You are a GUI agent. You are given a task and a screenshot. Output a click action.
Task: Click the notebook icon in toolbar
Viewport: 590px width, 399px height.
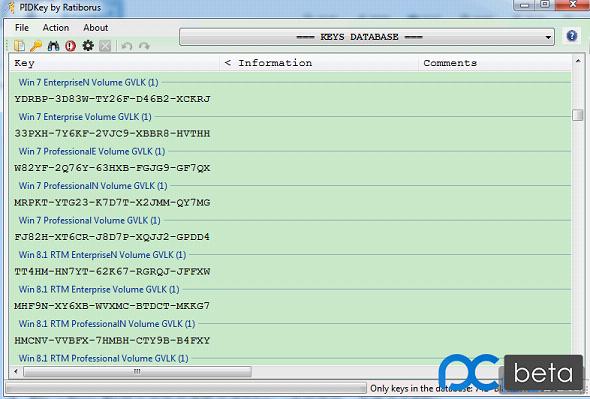19,46
